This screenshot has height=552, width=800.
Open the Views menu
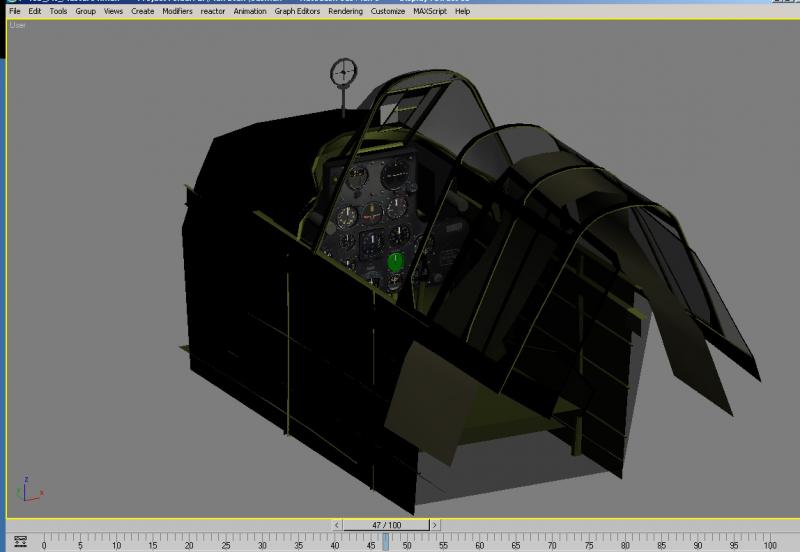pyautogui.click(x=113, y=11)
